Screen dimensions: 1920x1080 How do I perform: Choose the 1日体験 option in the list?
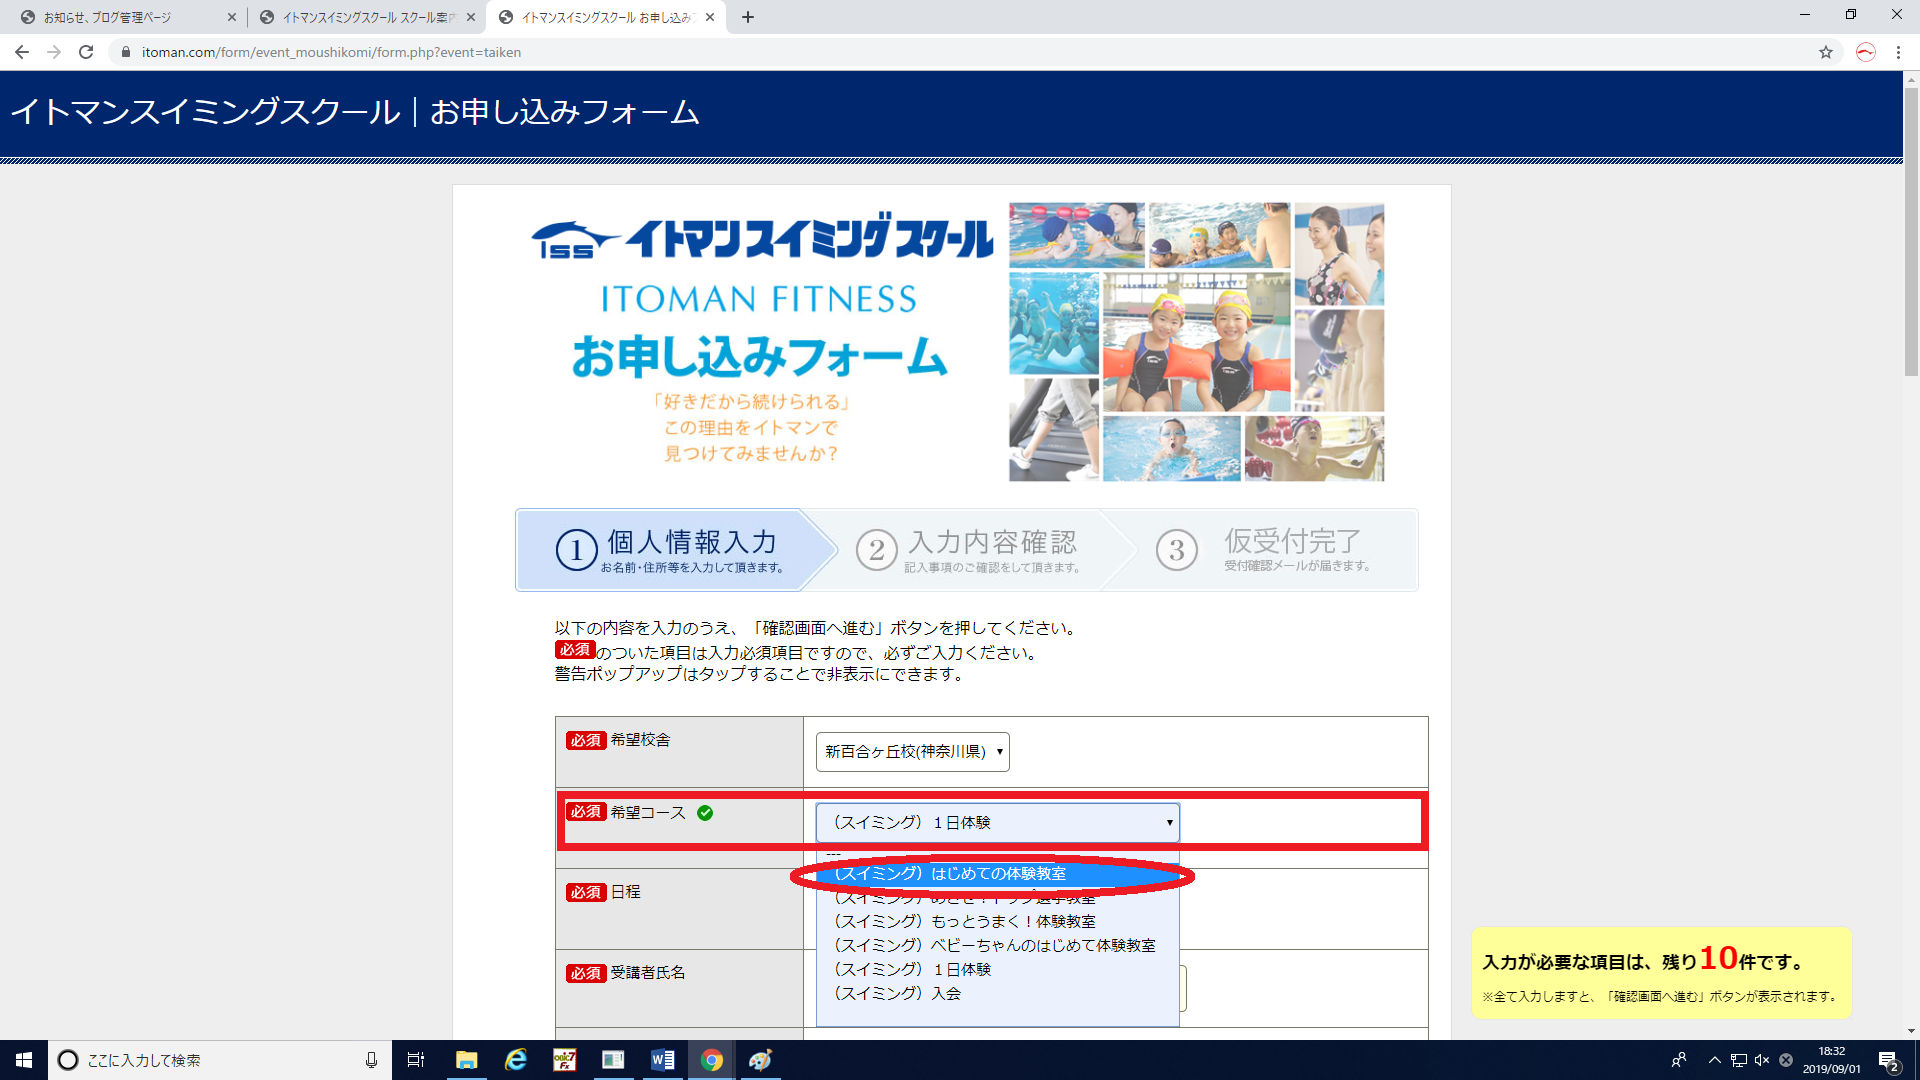pos(998,970)
